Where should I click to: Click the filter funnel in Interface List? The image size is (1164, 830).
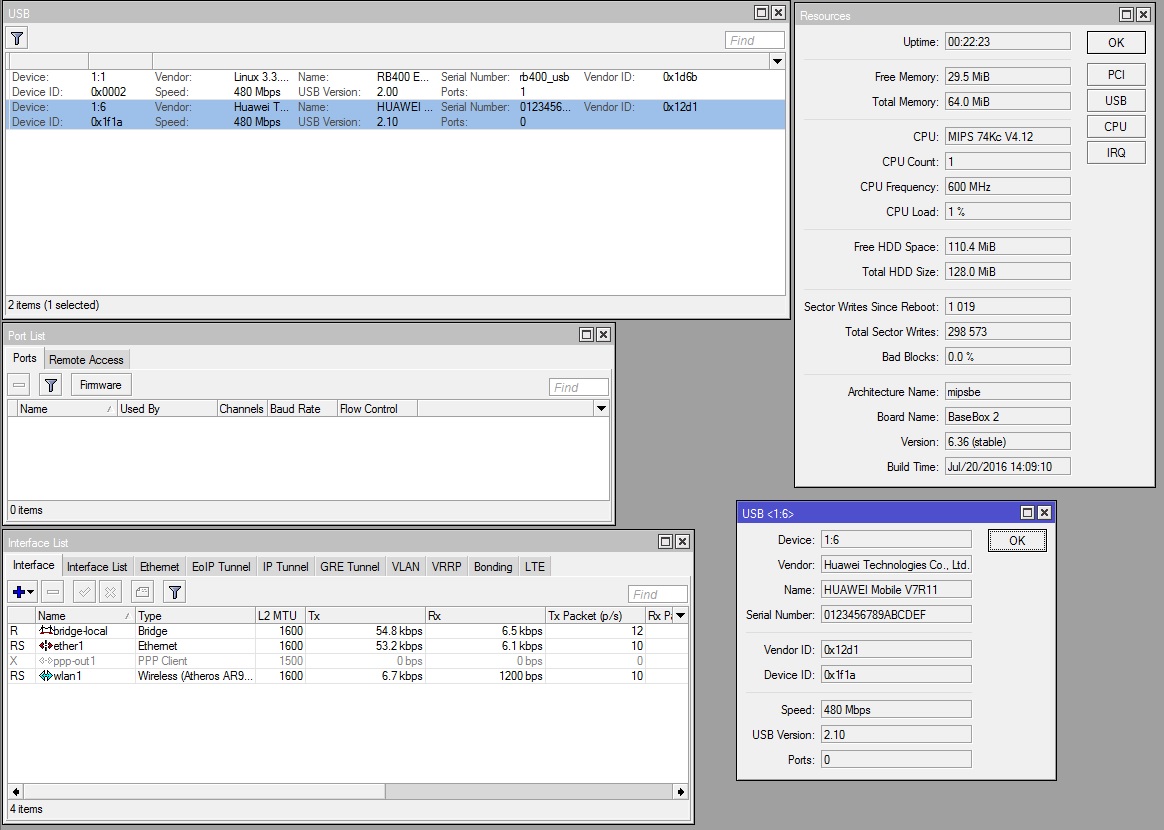click(x=175, y=592)
